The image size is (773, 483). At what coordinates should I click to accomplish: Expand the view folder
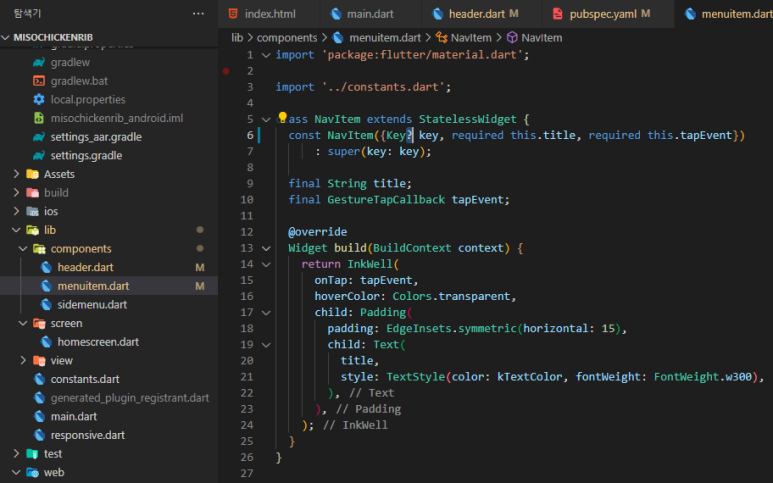point(23,361)
